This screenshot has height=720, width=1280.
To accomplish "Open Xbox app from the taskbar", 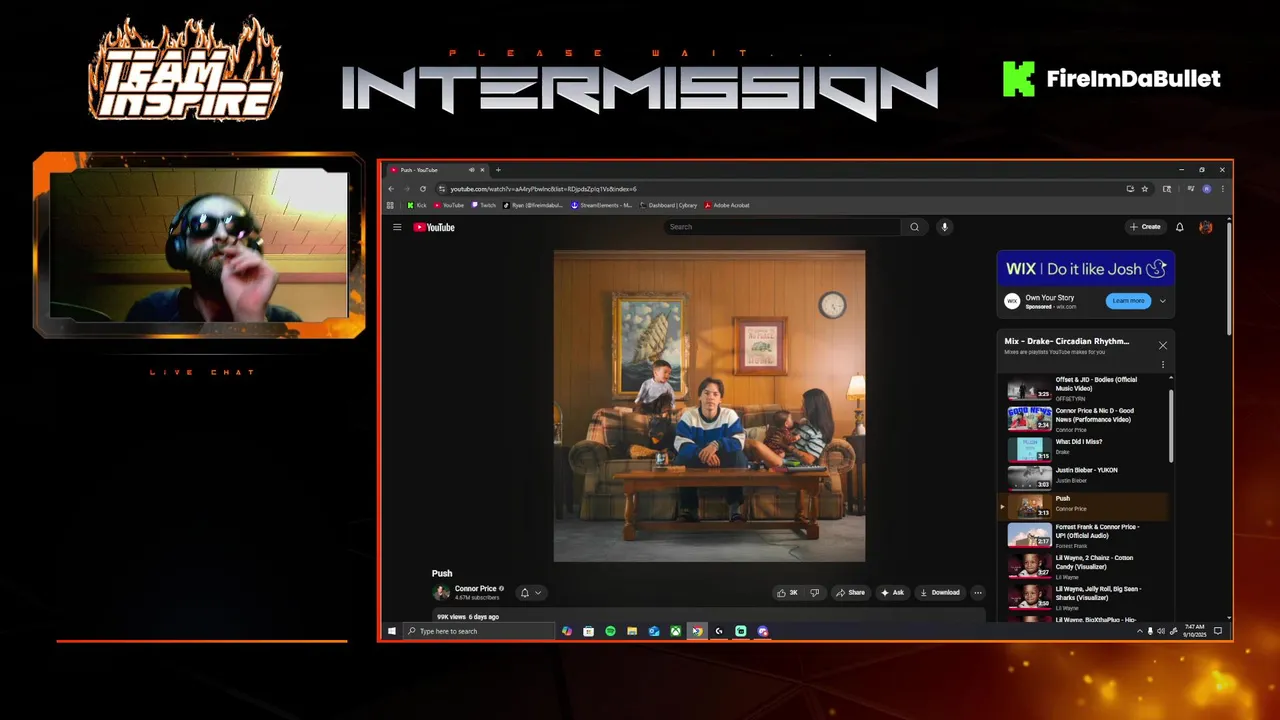I will [676, 631].
